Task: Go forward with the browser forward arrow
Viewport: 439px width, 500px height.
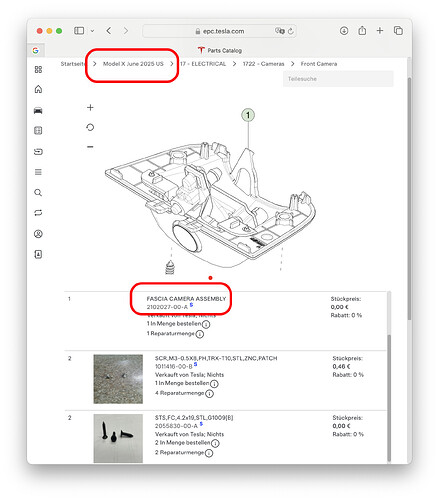Action: (126, 31)
